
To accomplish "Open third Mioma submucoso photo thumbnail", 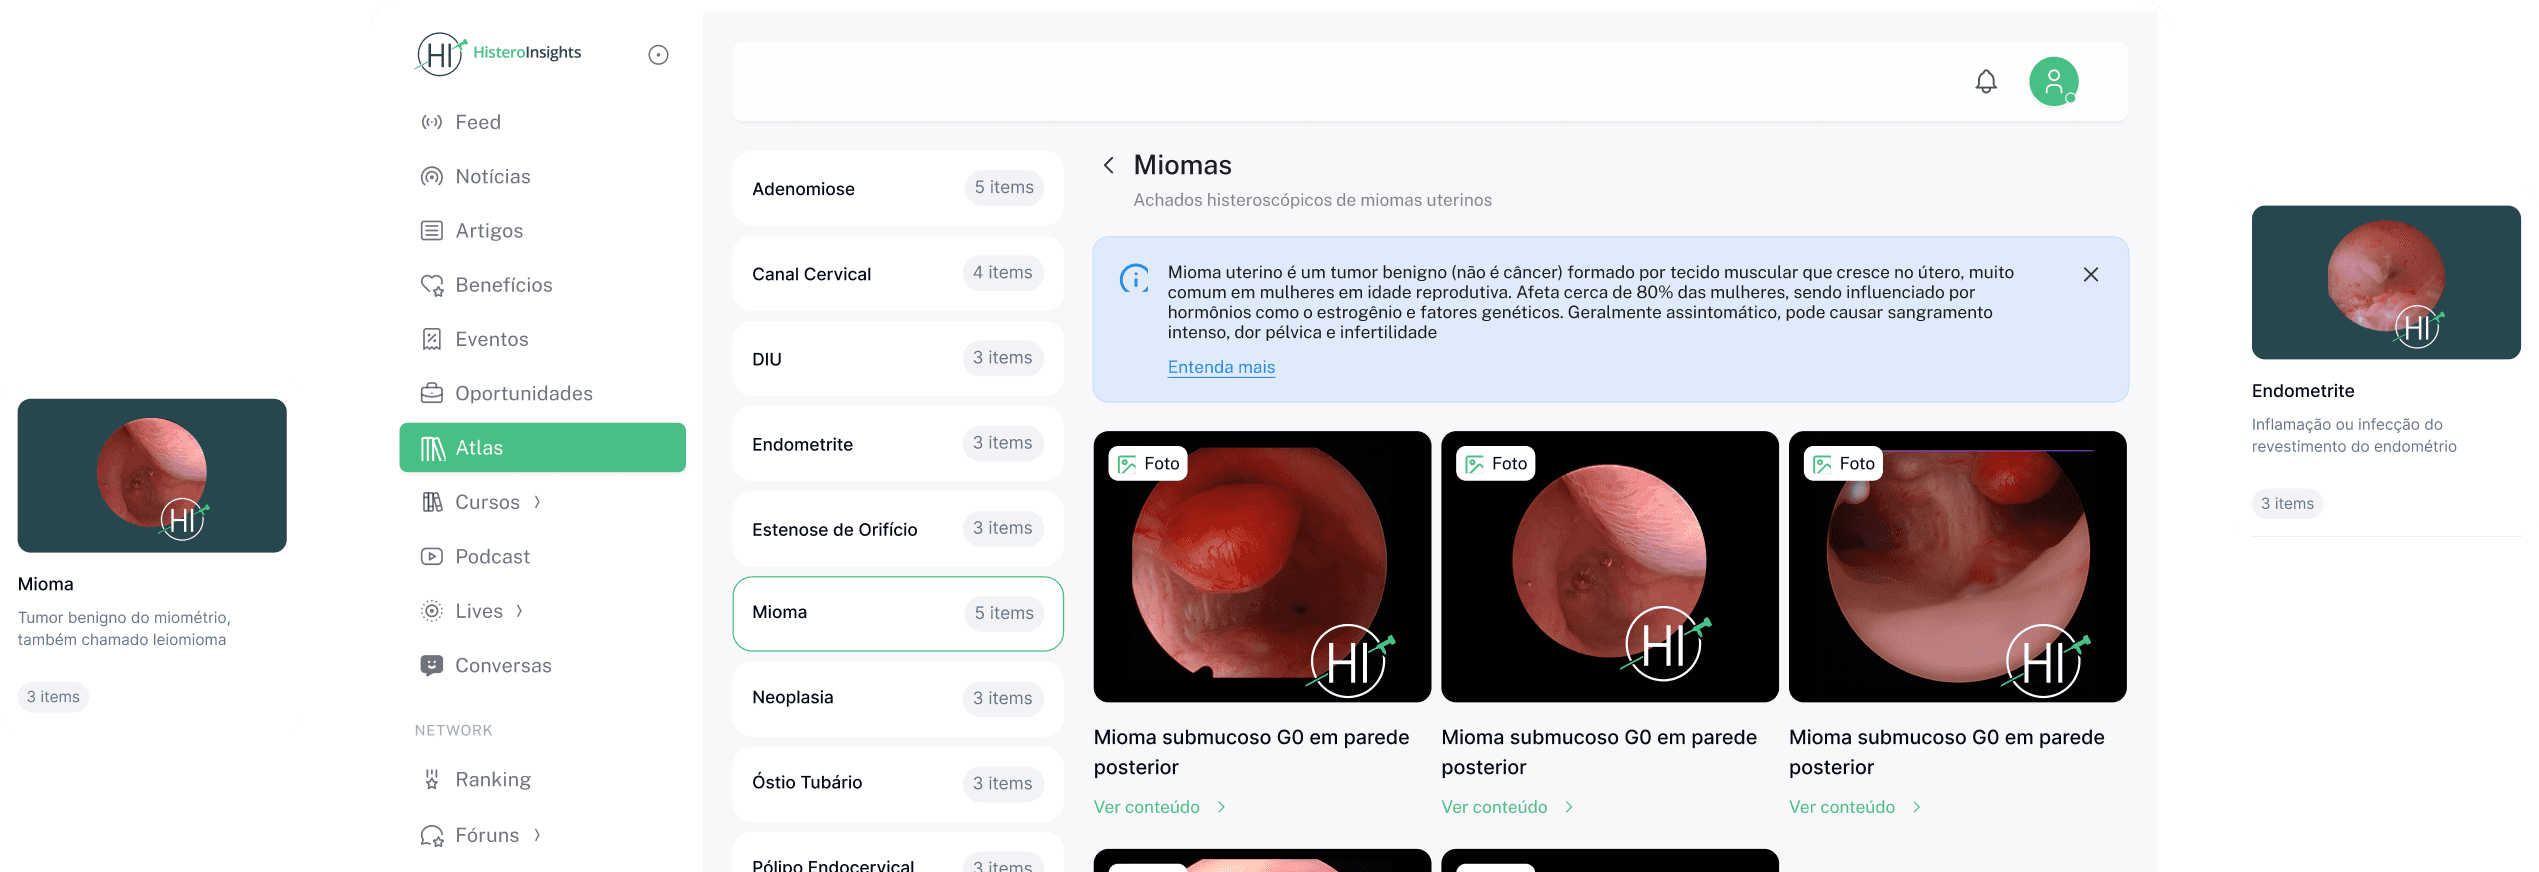I will (x=1957, y=566).
